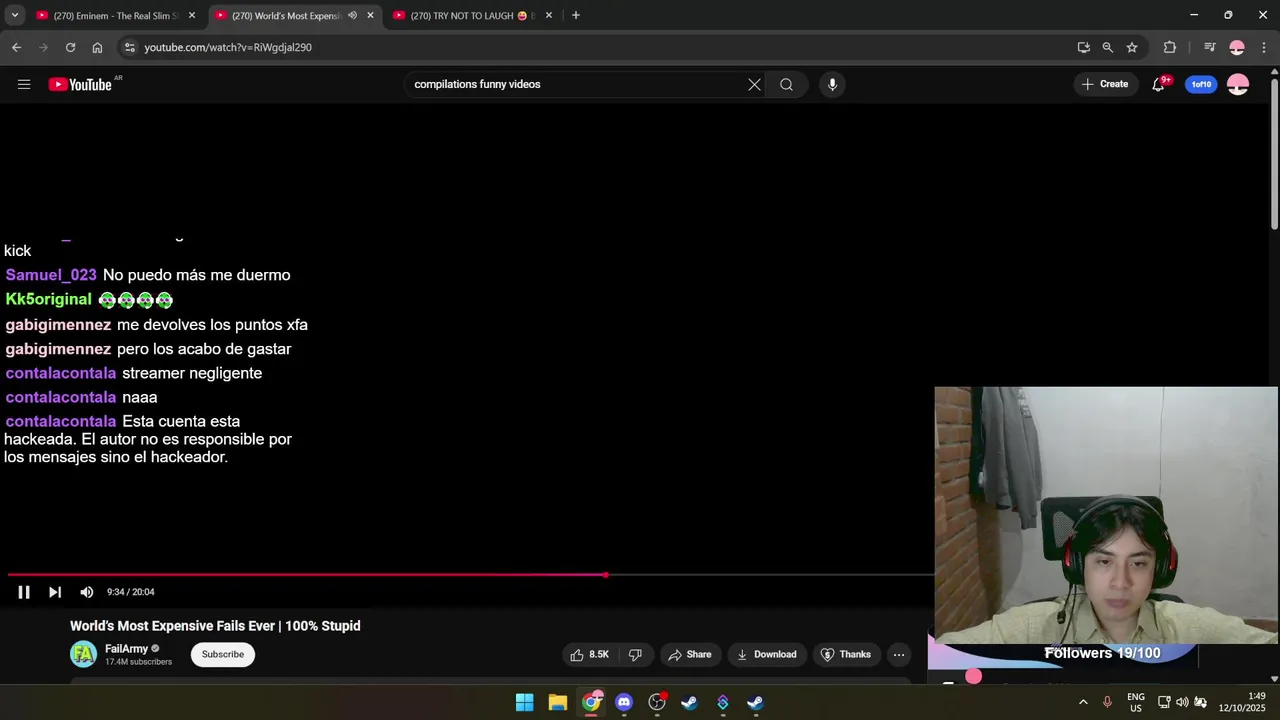This screenshot has height=720, width=1280.
Task: Focus the search field containing compilations funny videos
Action: click(576, 84)
